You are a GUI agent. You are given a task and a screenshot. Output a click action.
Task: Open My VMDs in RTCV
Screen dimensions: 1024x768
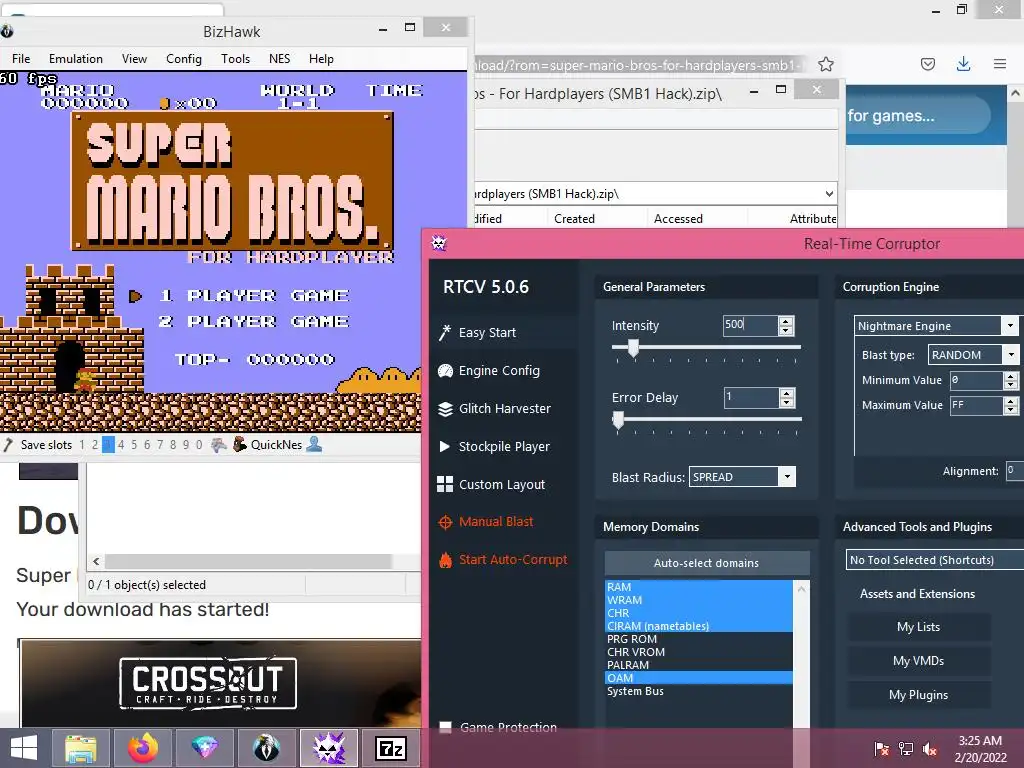[x=918, y=661]
